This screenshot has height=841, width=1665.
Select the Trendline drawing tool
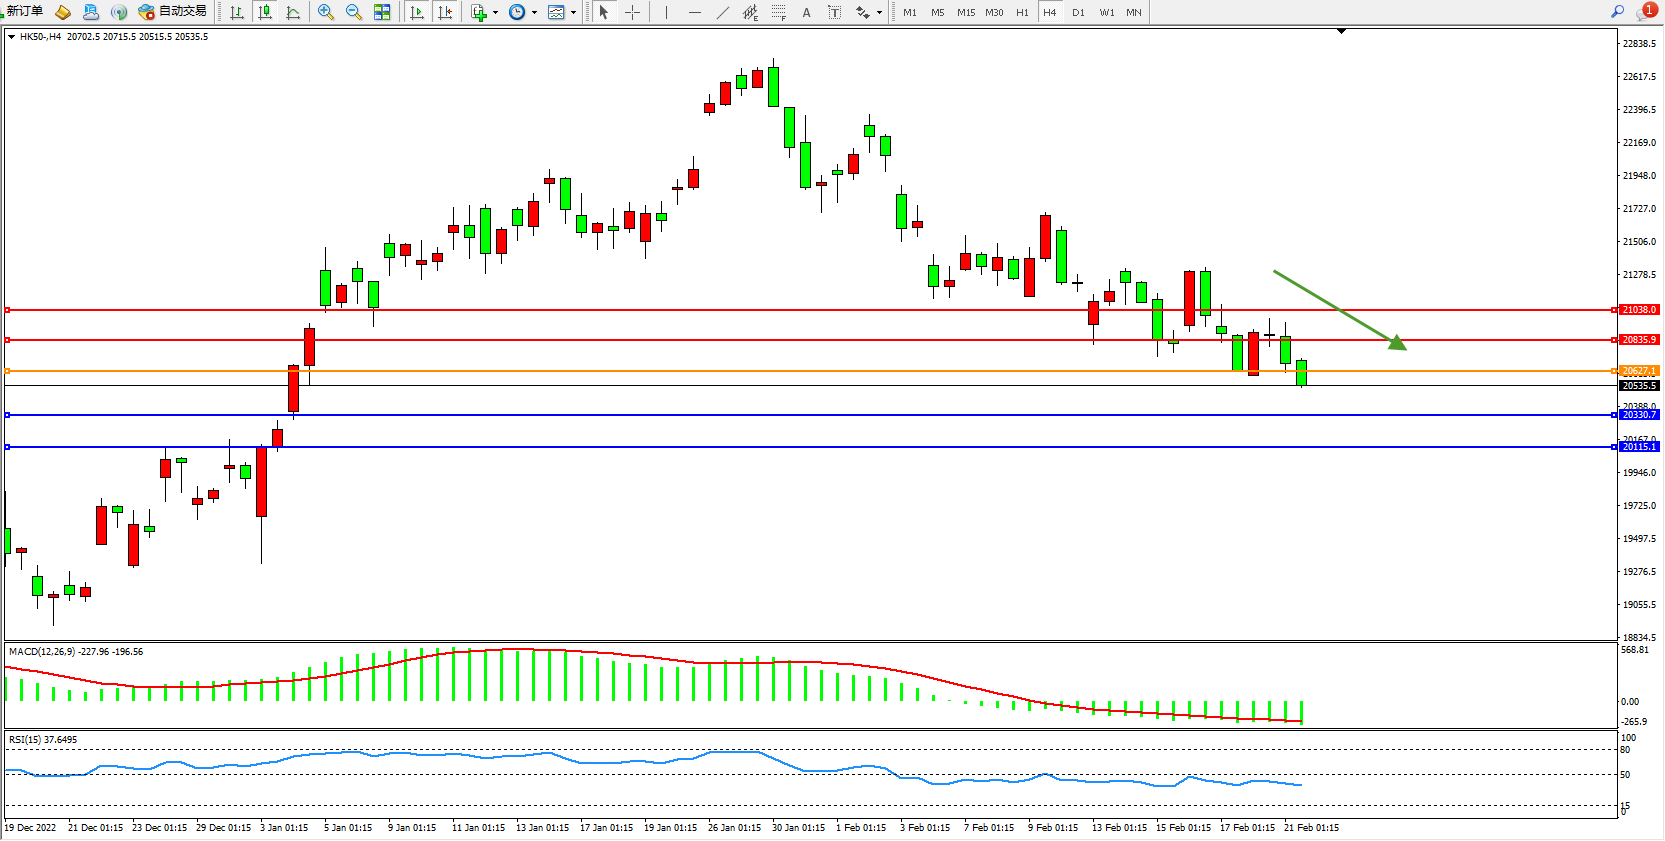tap(722, 12)
